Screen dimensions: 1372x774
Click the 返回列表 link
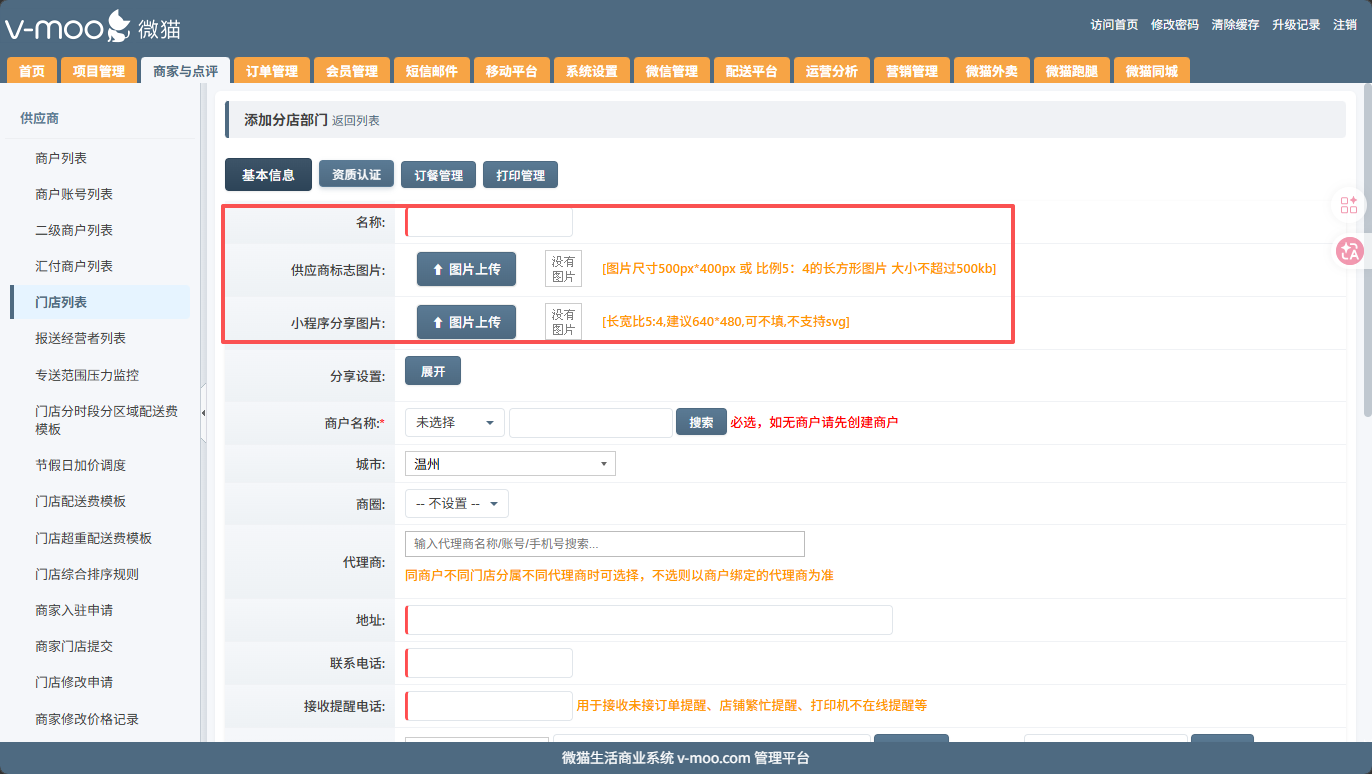[356, 121]
